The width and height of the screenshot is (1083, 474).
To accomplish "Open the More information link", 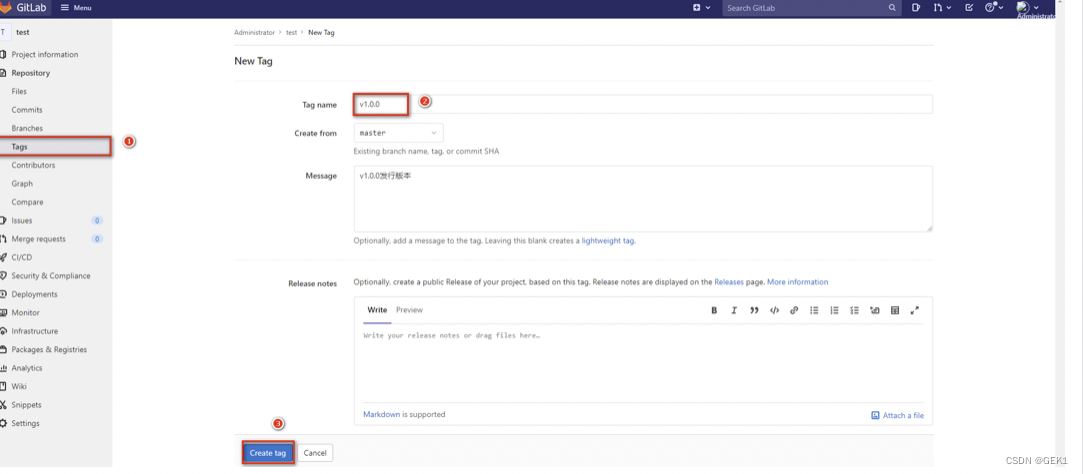I will pyautogui.click(x=798, y=282).
